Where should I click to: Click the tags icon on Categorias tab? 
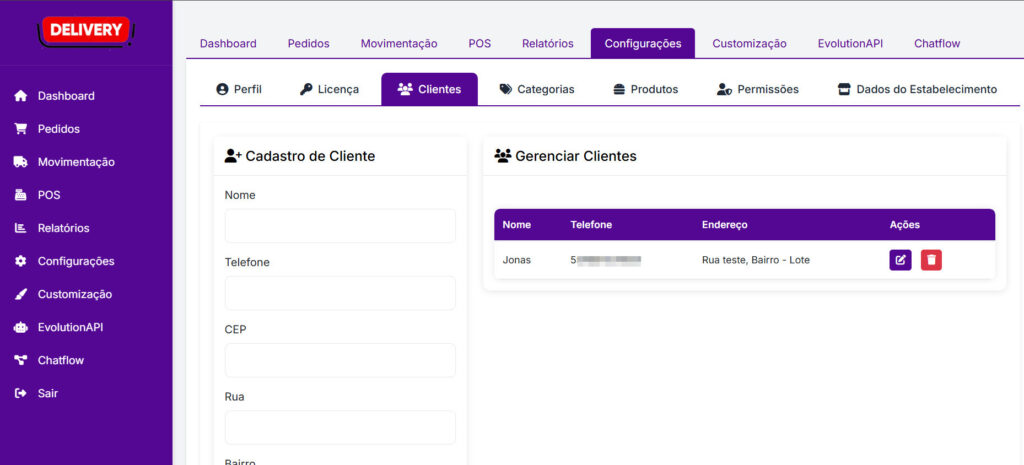(505, 89)
